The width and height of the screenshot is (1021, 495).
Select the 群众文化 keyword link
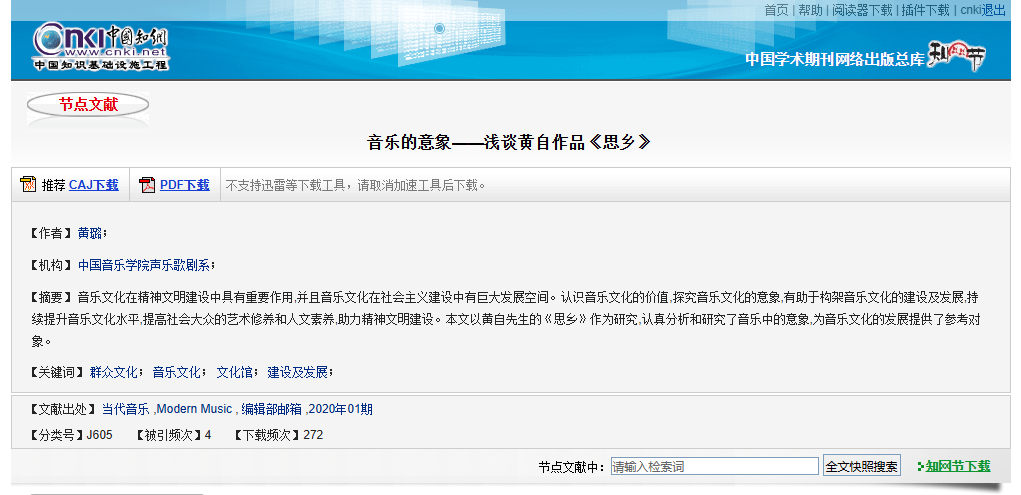113,372
